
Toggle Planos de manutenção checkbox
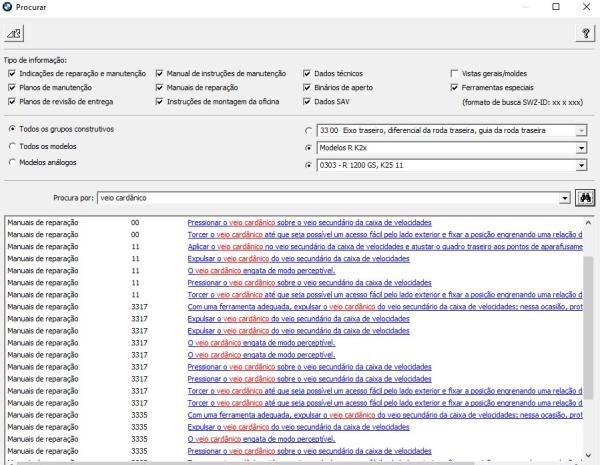(12, 87)
